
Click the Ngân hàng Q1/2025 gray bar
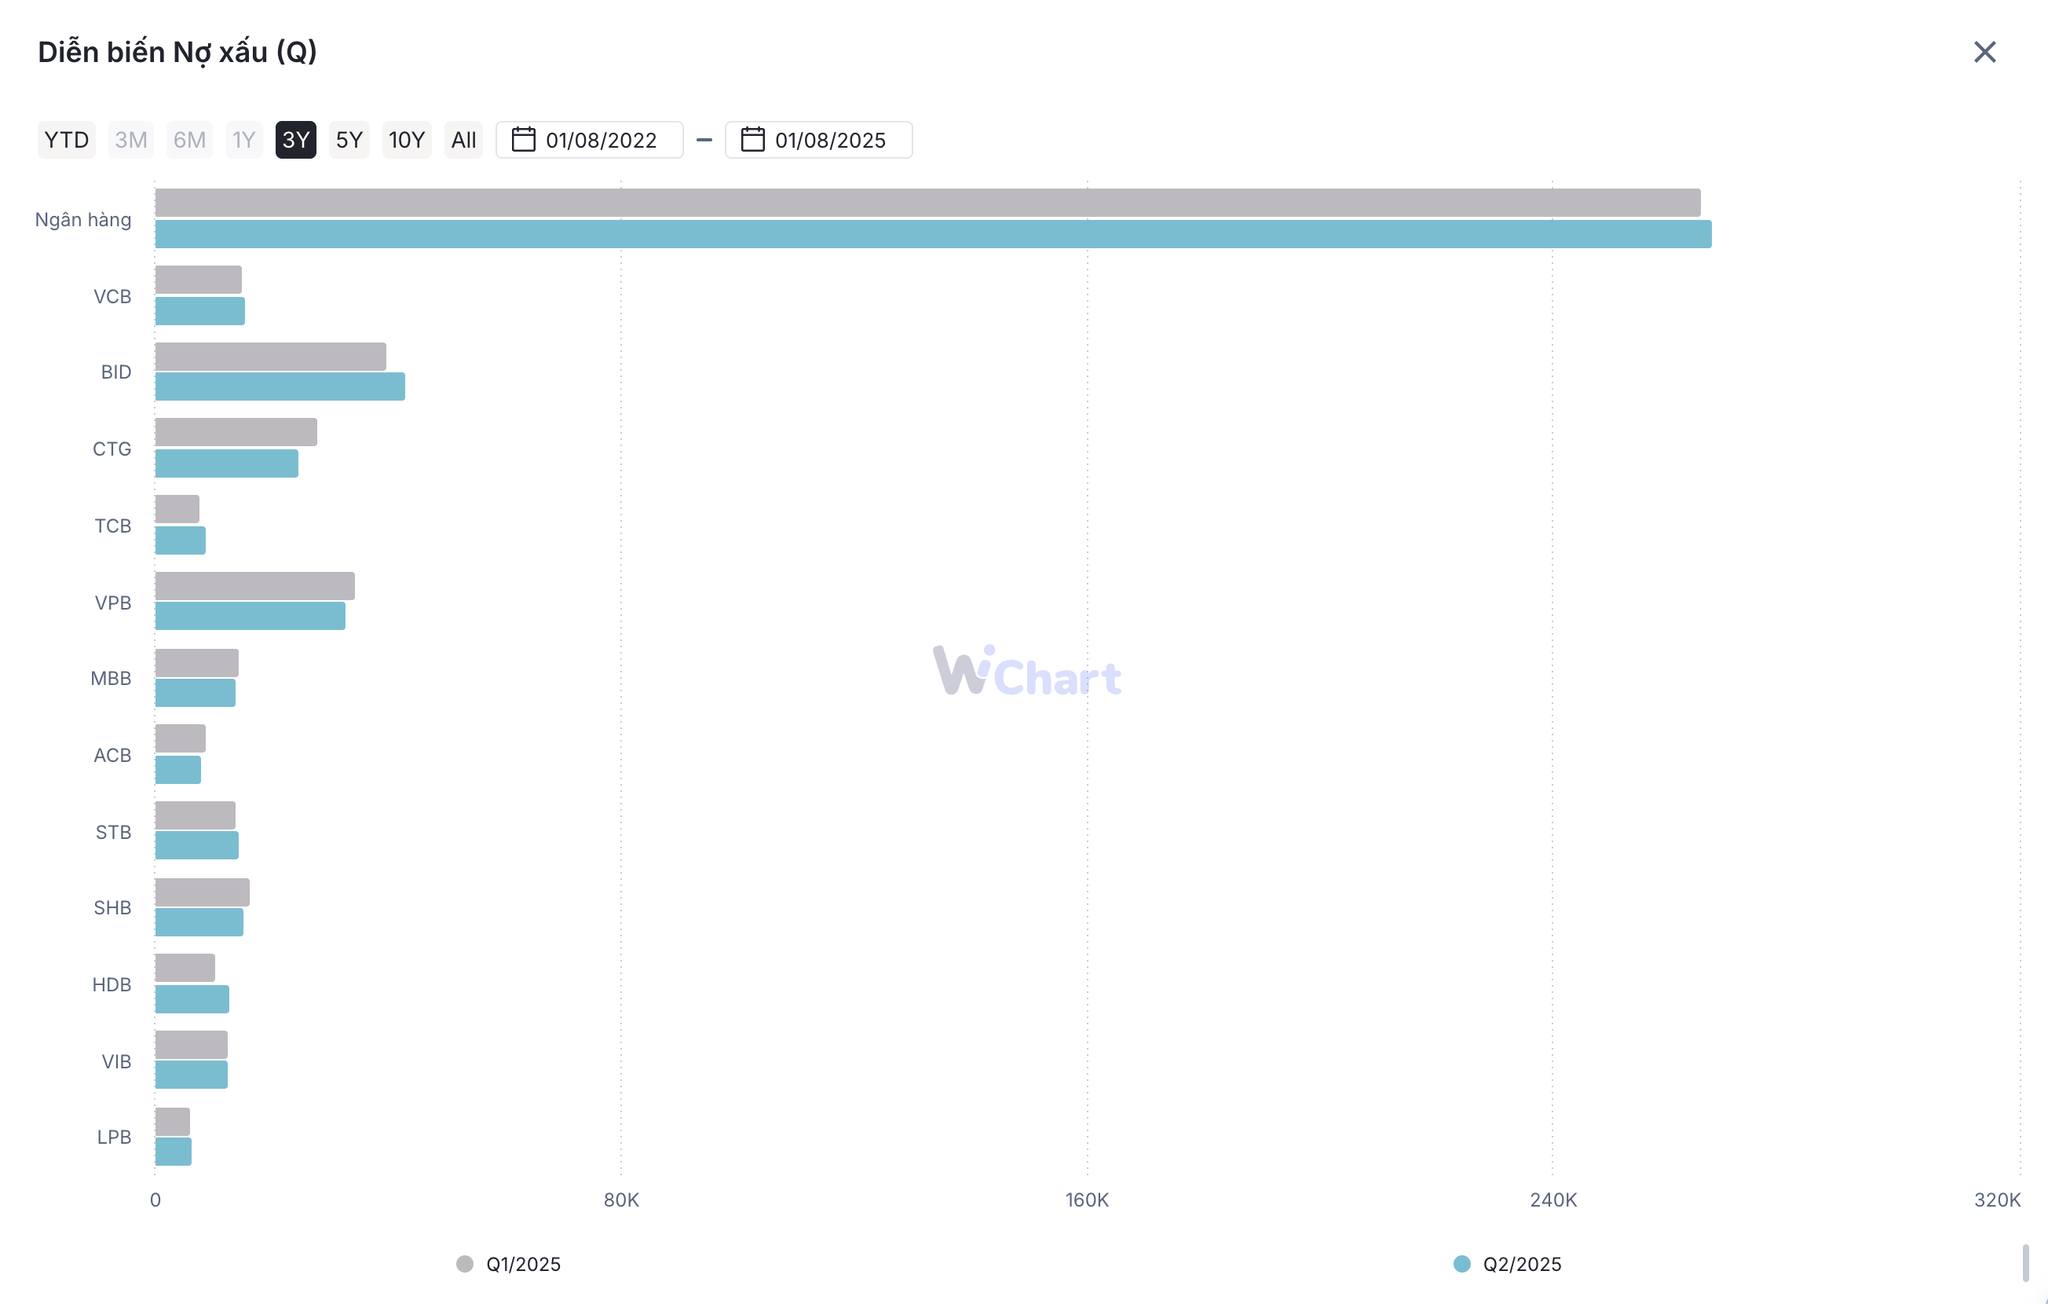[x=927, y=202]
